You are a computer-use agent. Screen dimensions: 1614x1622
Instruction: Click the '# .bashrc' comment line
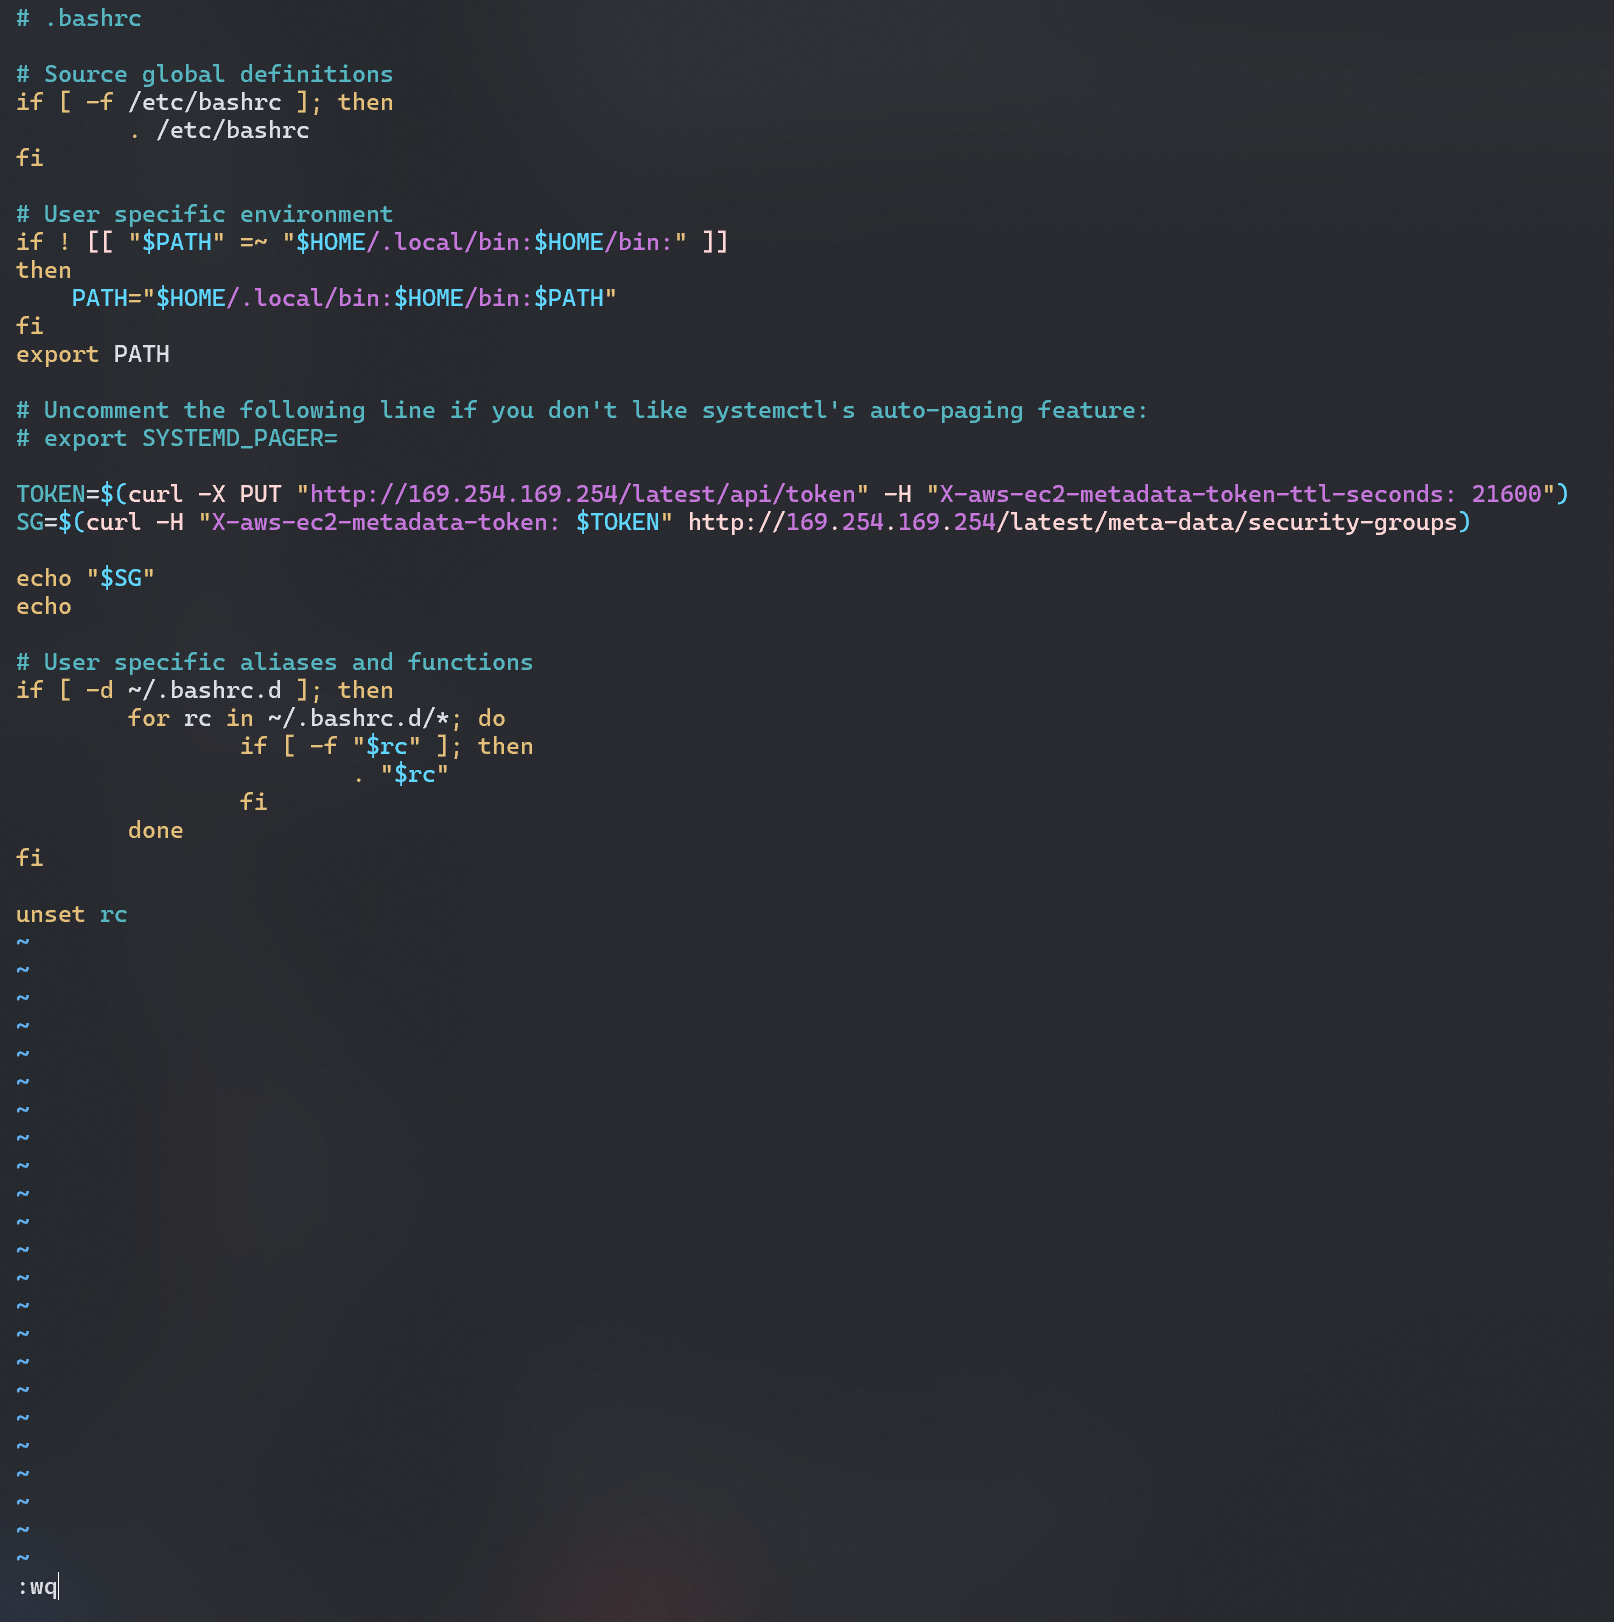pyautogui.click(x=79, y=18)
